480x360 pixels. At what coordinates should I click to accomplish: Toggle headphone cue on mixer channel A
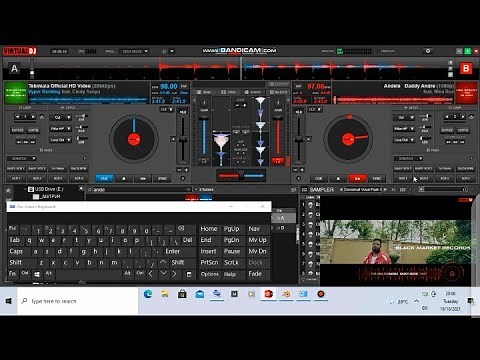point(204,161)
